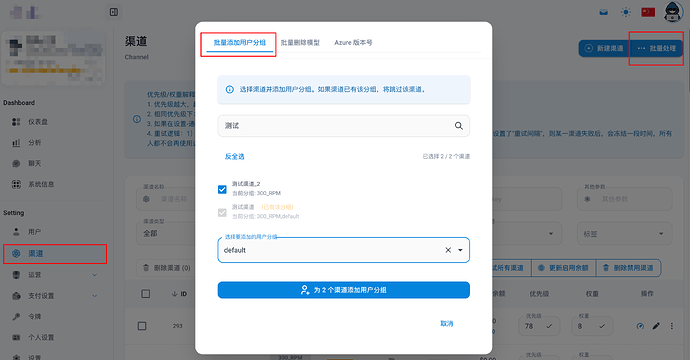Open more options dots in row 293
The width and height of the screenshot is (690, 360).
[672, 326]
